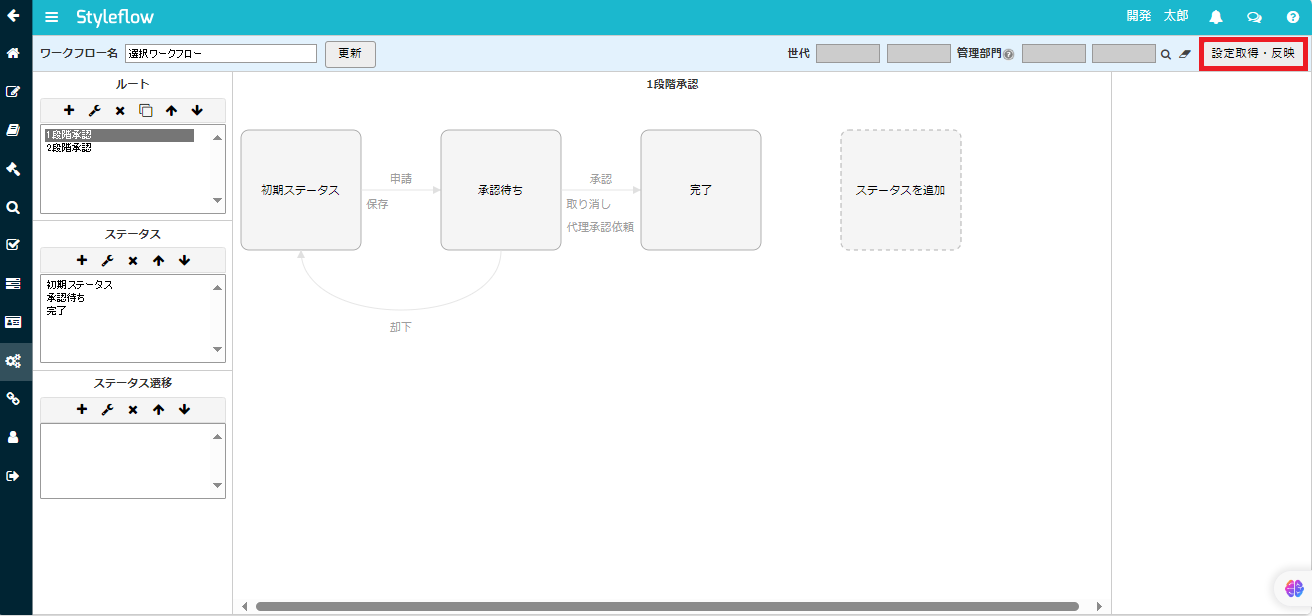1312x616 pixels.
Task: Click the 承認待ち node in the diagram
Action: [x=501, y=190]
